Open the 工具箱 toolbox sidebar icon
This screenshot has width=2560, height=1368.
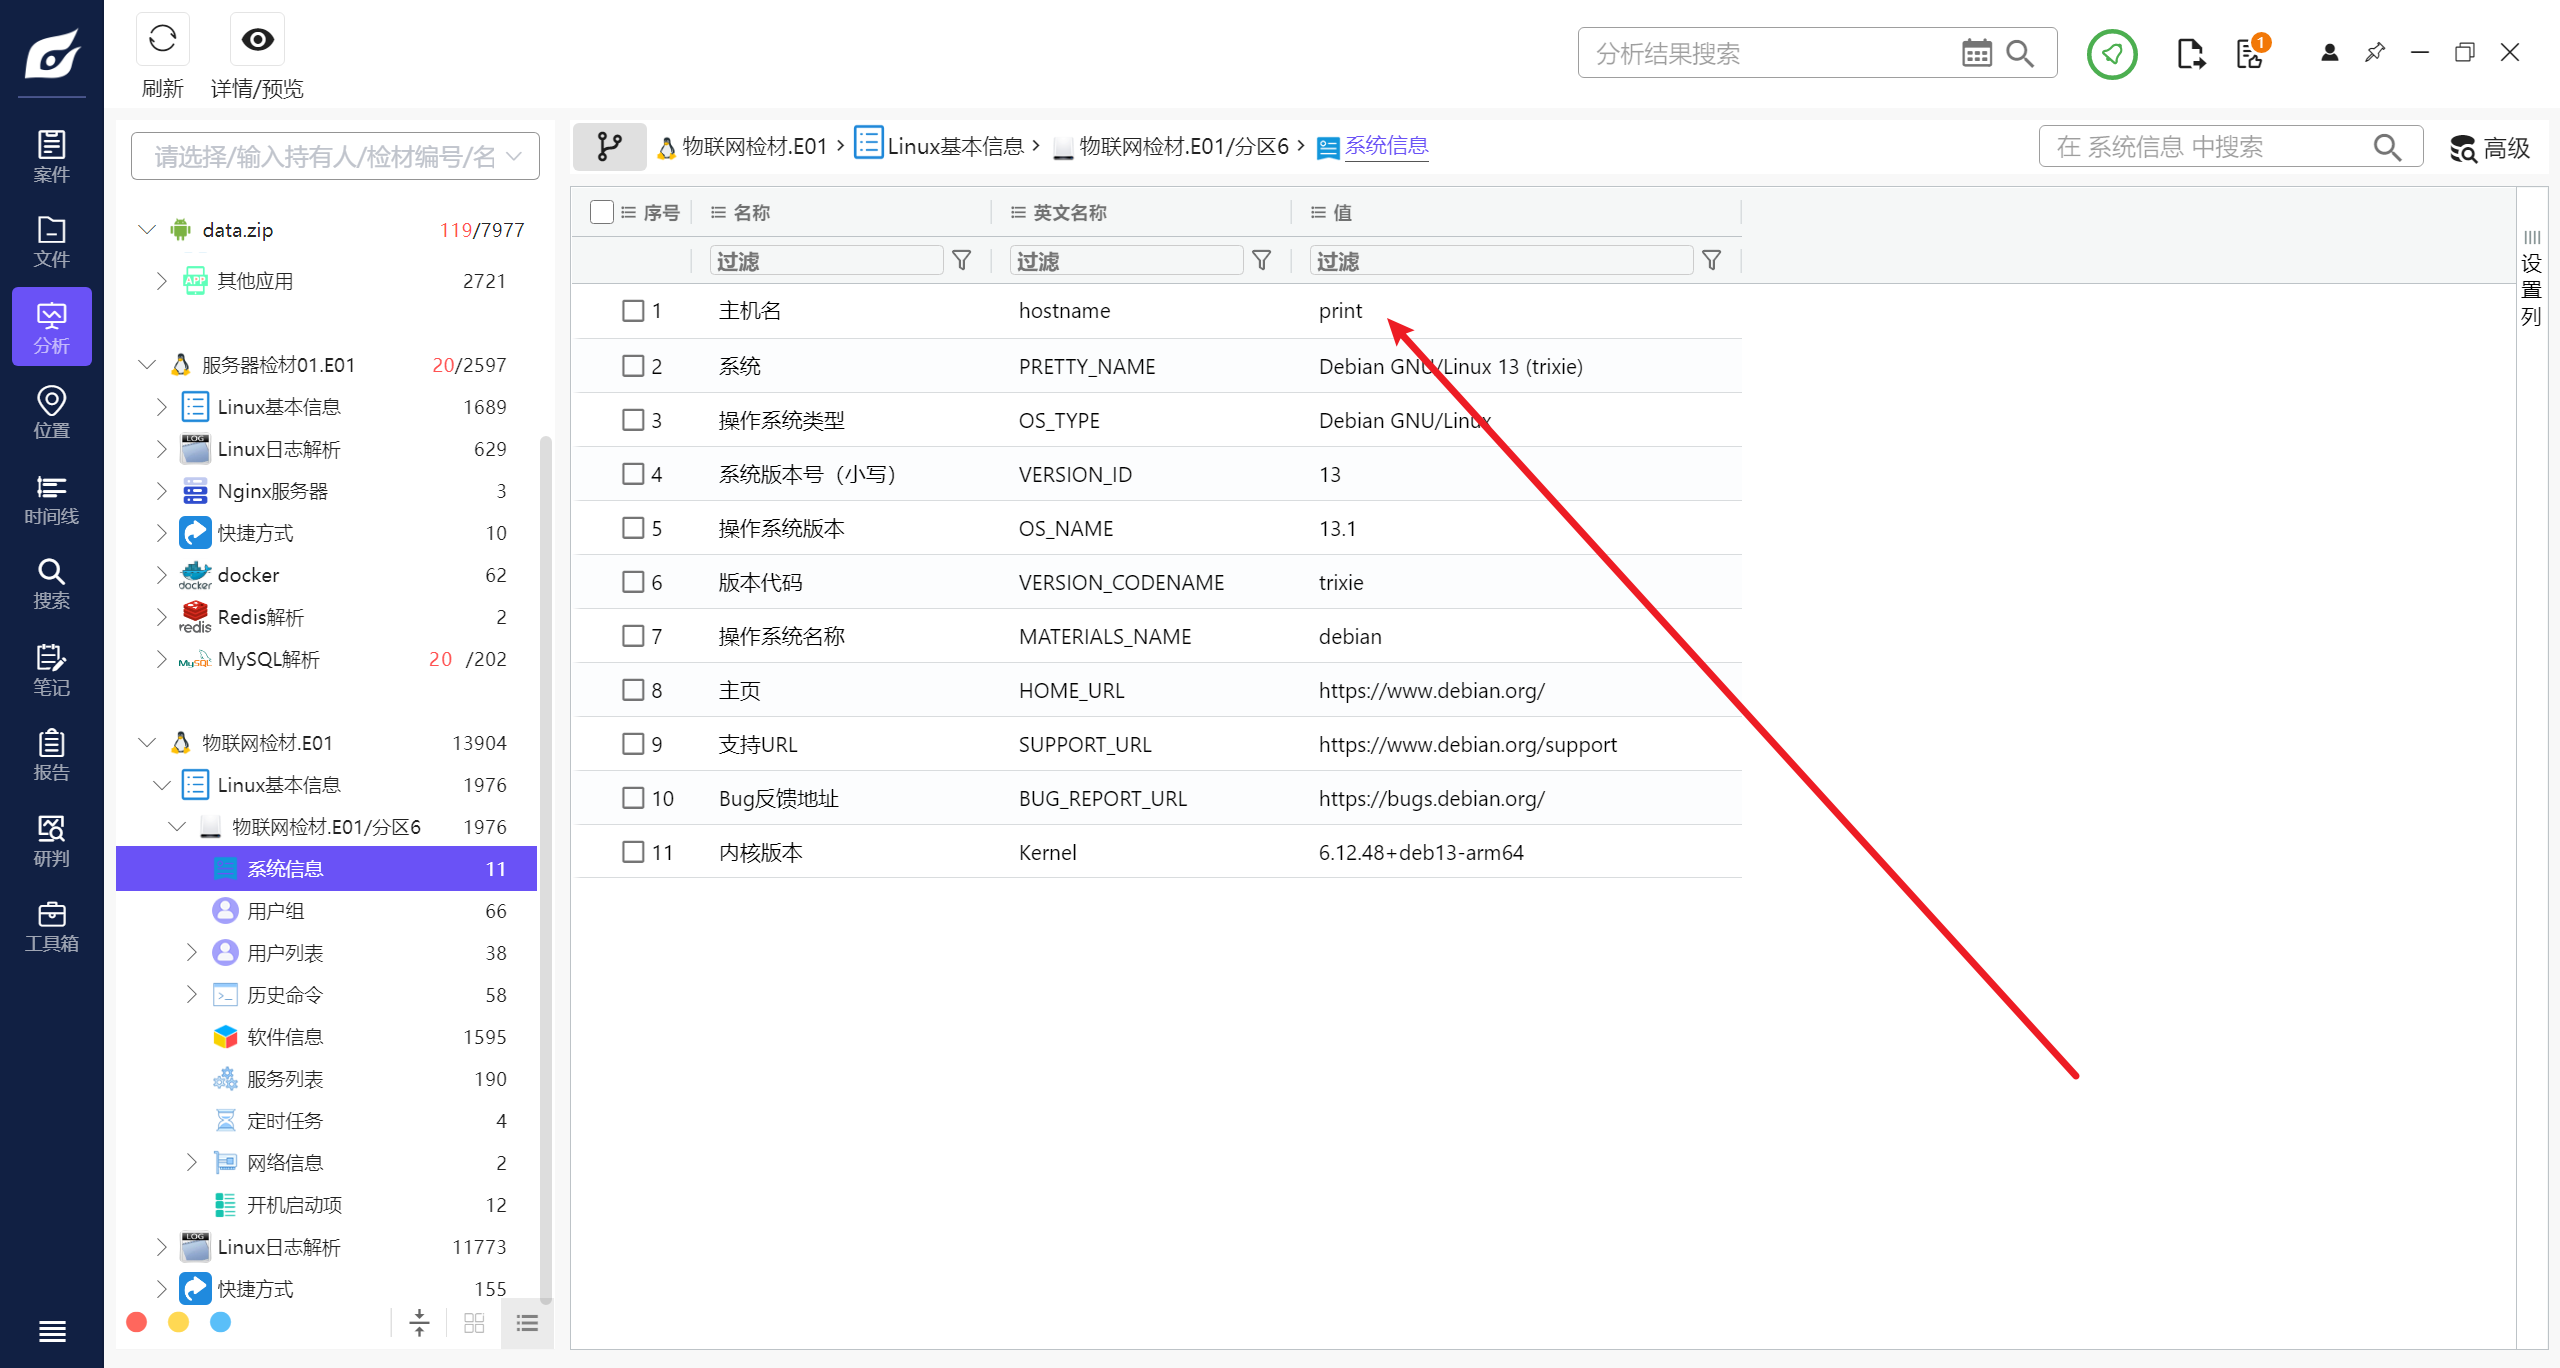click(51, 926)
